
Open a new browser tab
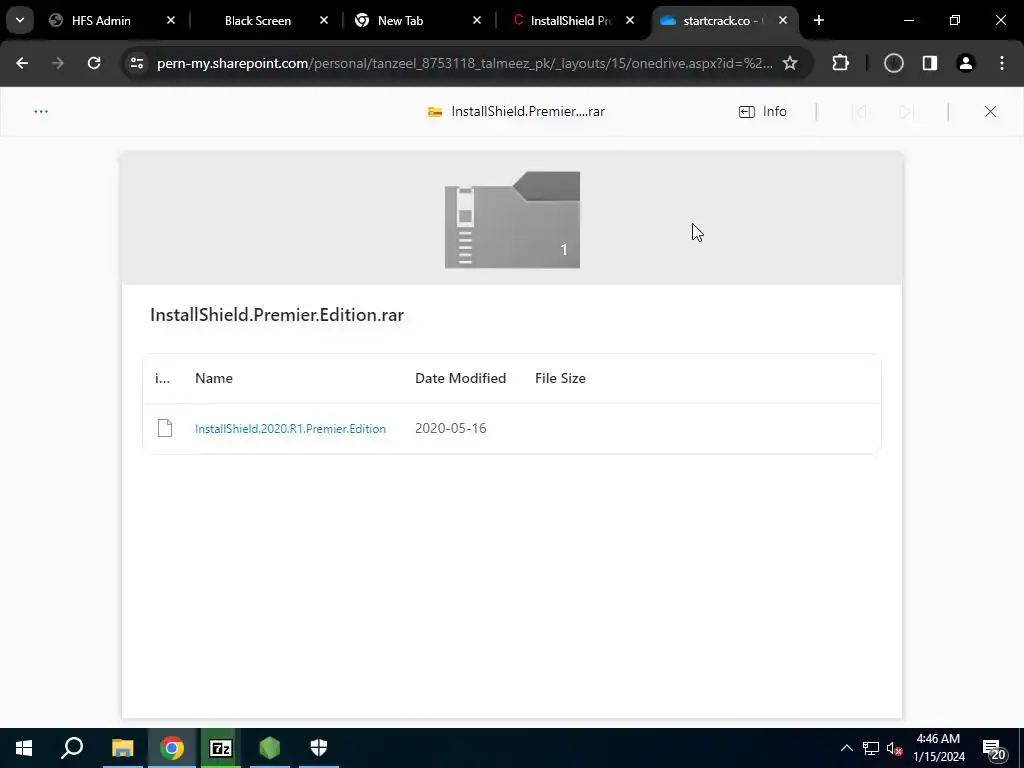818,21
